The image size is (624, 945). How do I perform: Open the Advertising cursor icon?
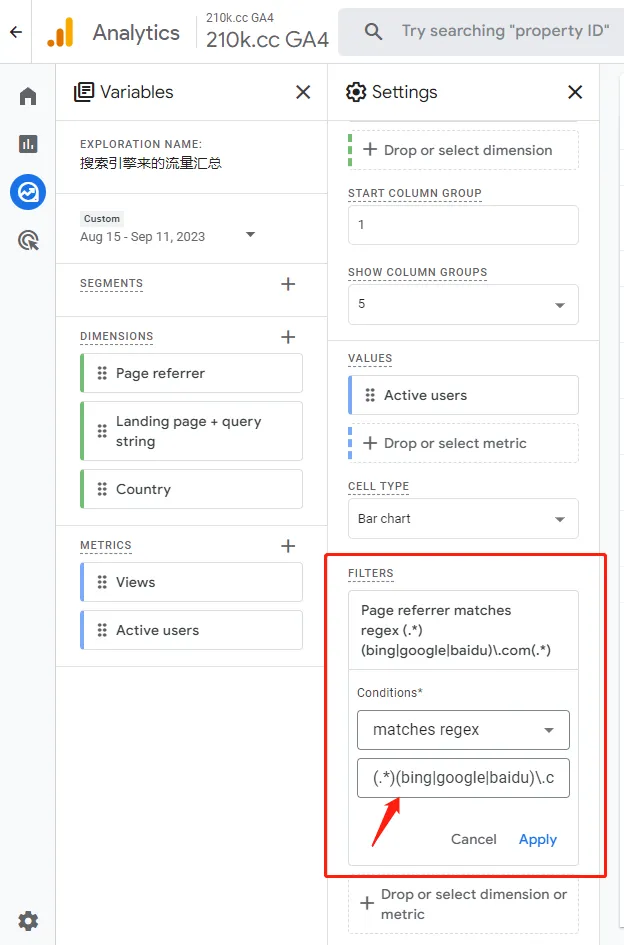(x=28, y=240)
